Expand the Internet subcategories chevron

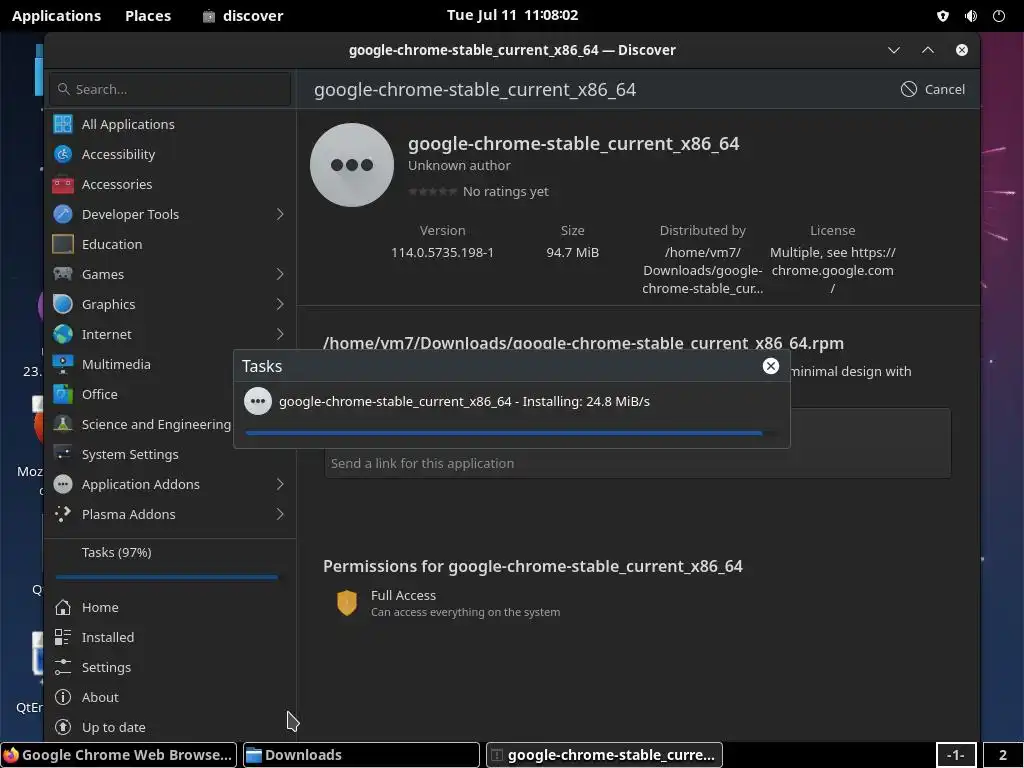click(x=280, y=334)
